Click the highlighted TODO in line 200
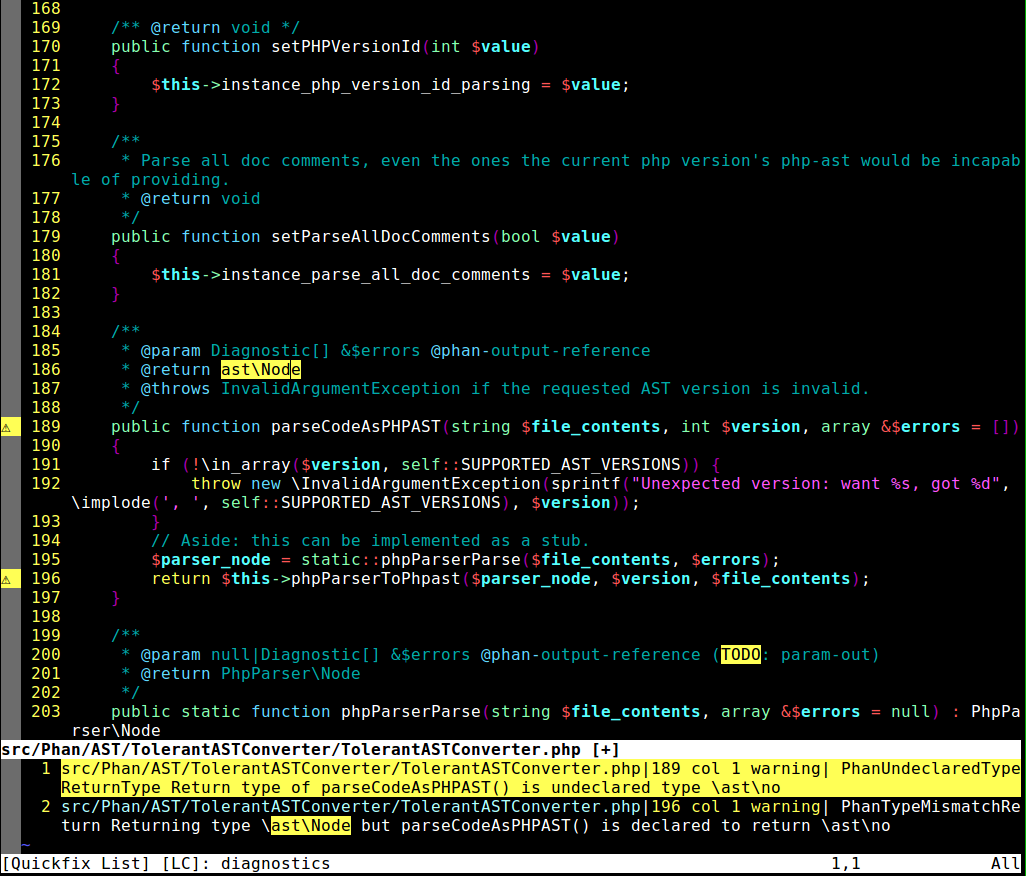 (740, 655)
